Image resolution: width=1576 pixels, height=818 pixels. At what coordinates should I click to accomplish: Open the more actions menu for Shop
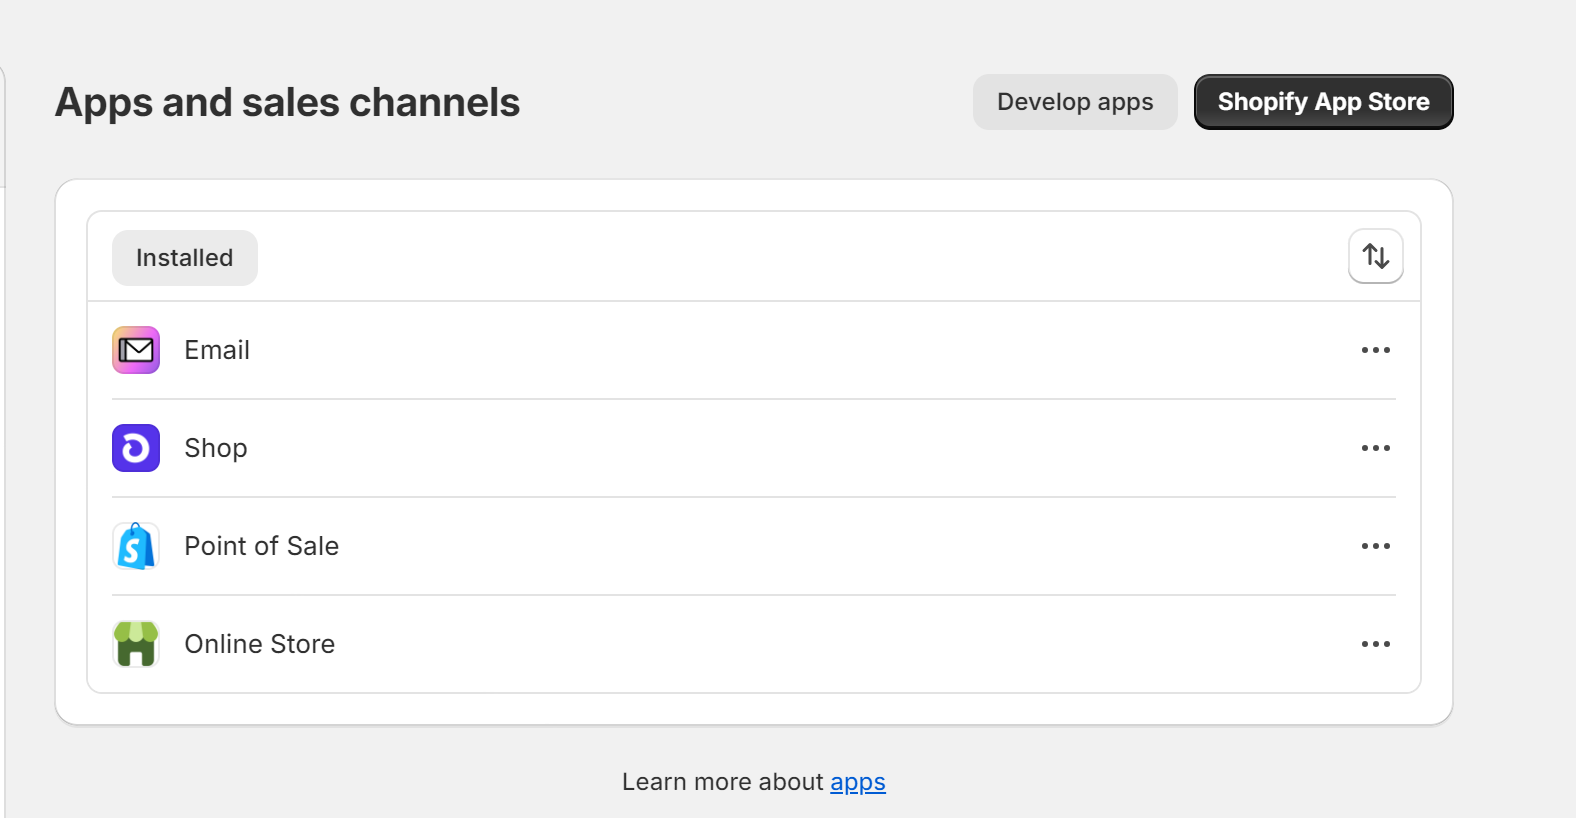coord(1376,448)
